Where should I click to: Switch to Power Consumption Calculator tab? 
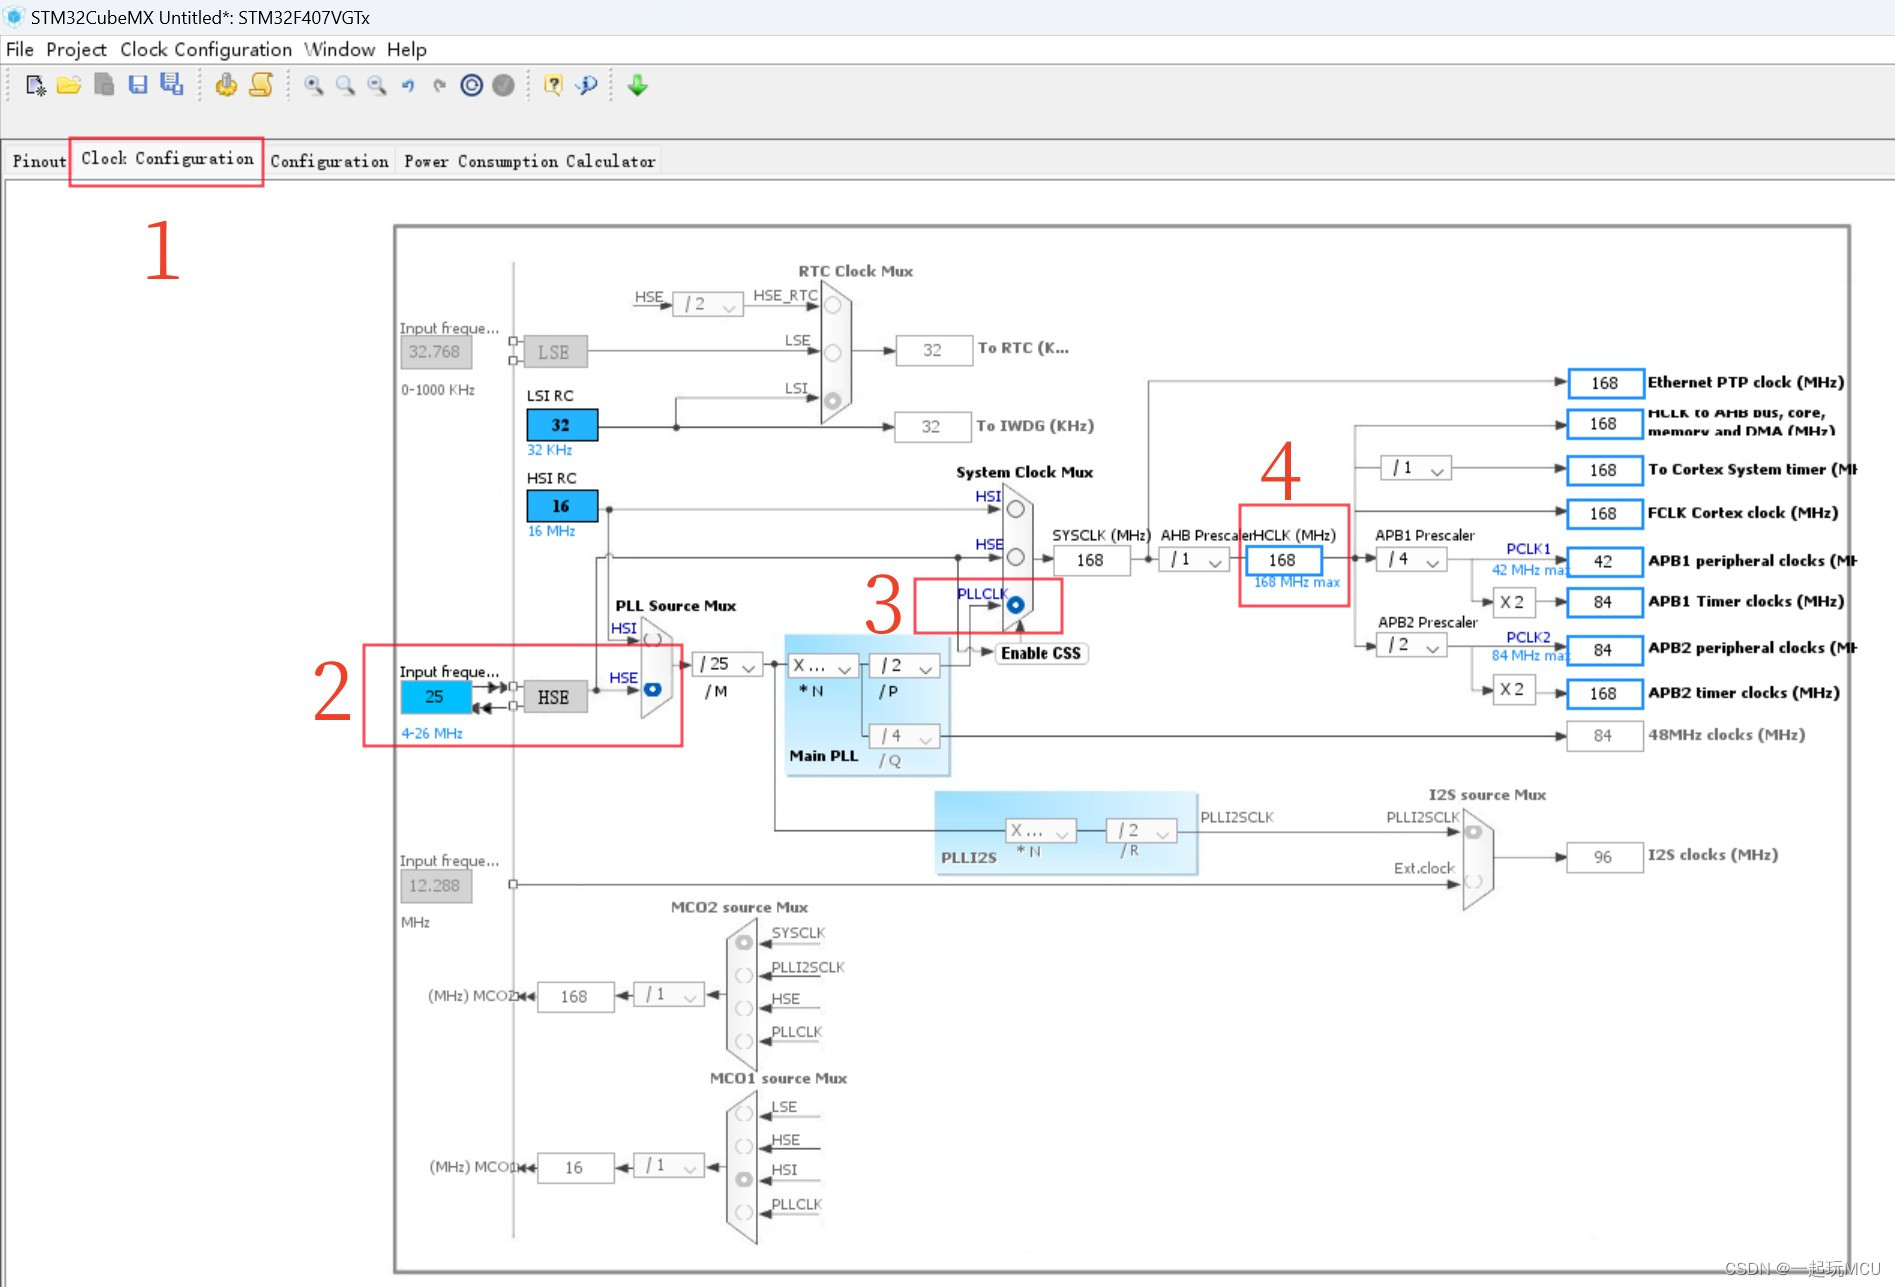pos(529,161)
